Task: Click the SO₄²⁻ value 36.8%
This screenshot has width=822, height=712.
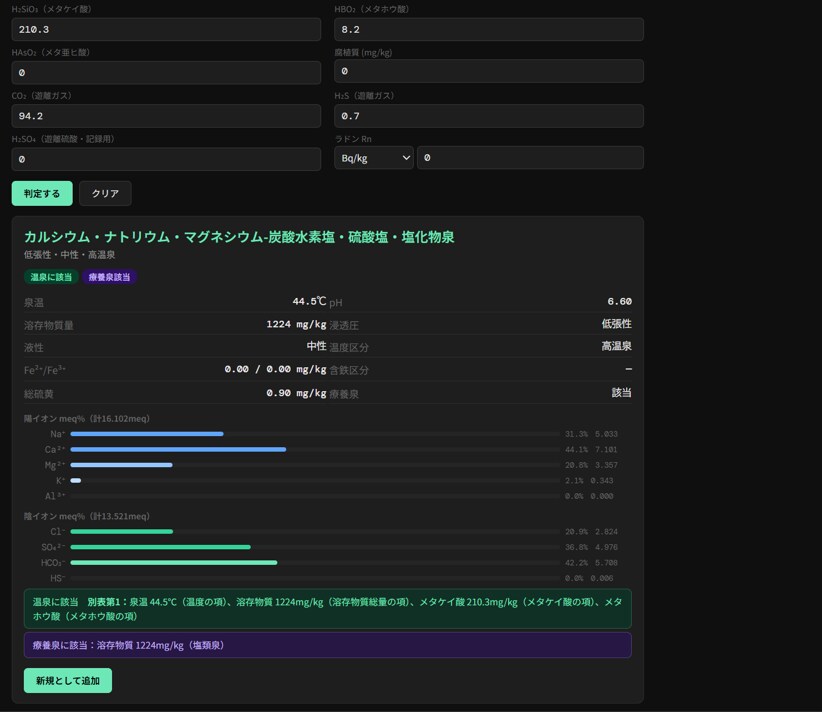Action: click(x=576, y=547)
